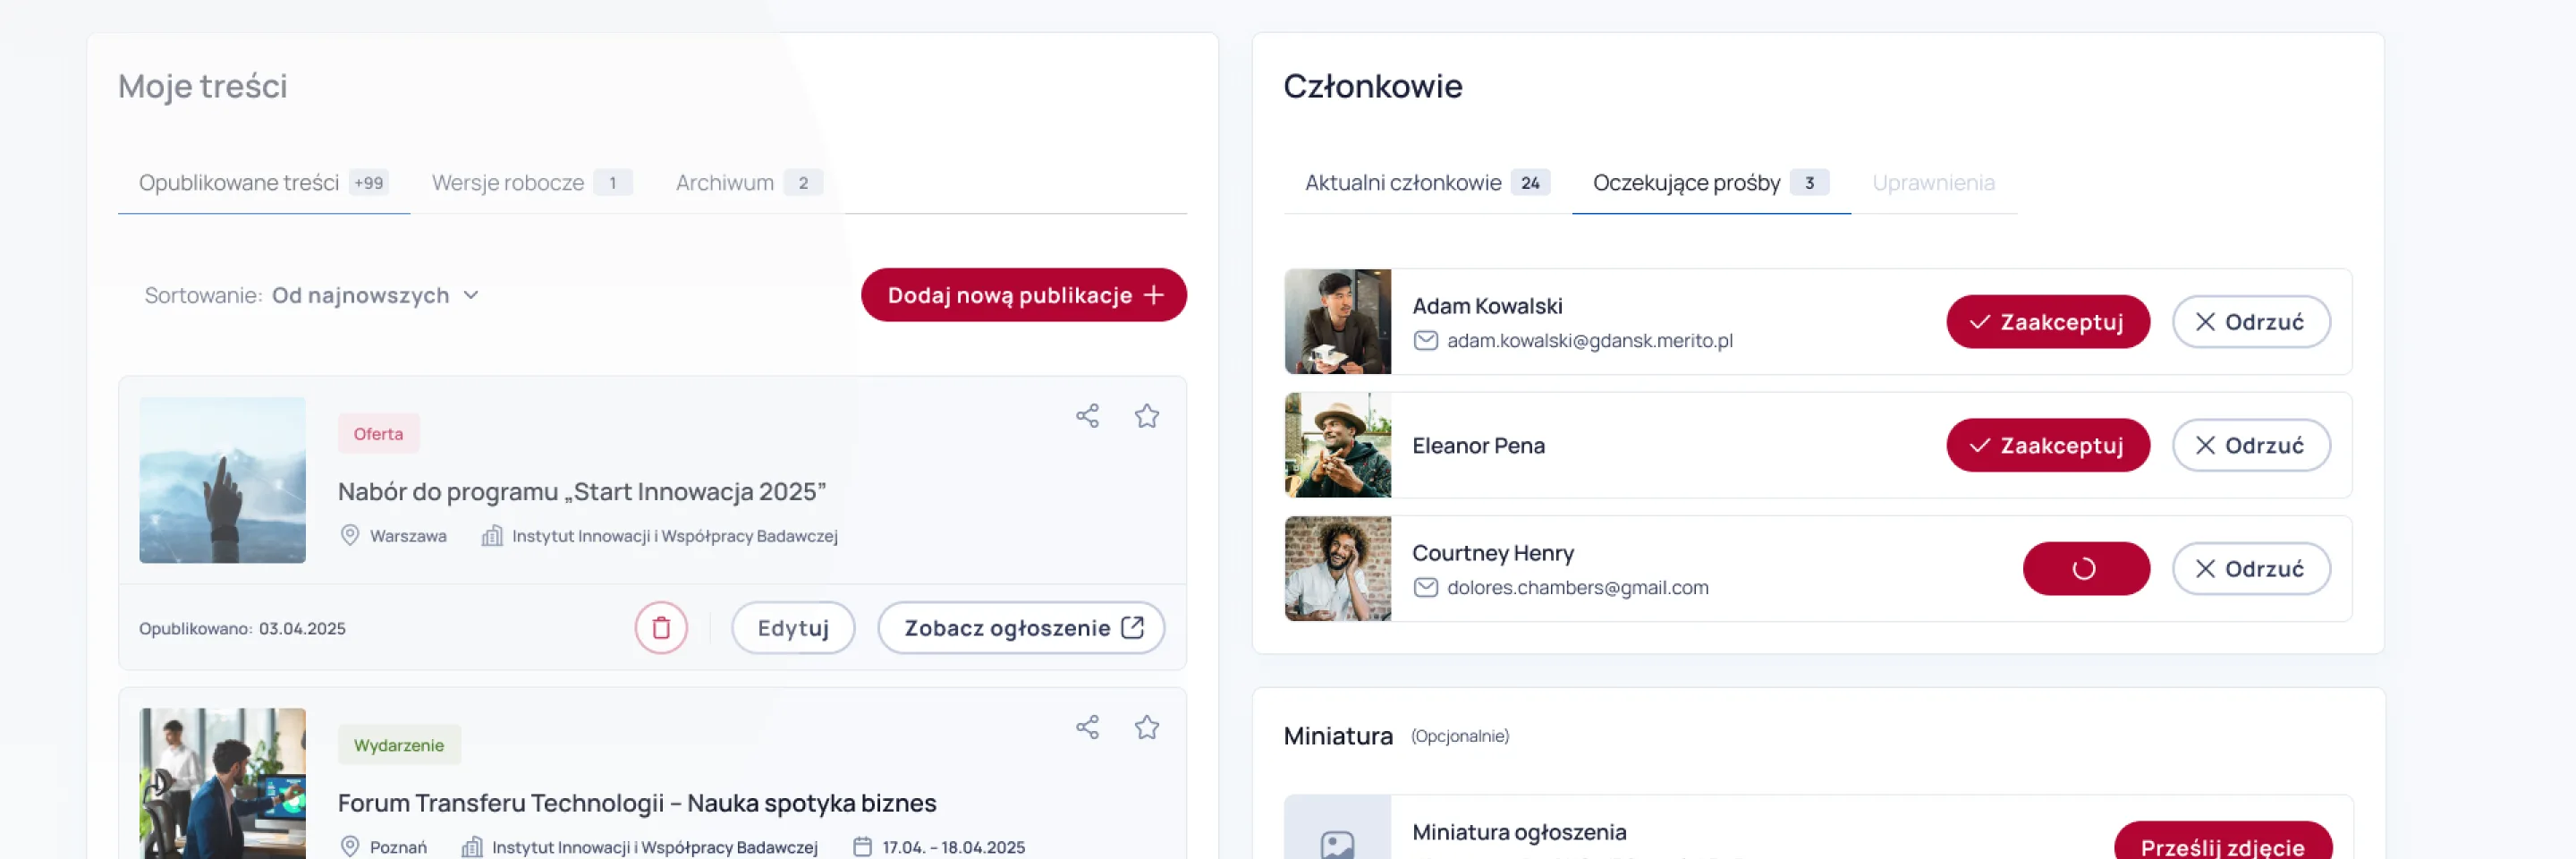Click the mail icon for Adam Kowalski
The height and width of the screenshot is (859, 2576).
(1425, 341)
